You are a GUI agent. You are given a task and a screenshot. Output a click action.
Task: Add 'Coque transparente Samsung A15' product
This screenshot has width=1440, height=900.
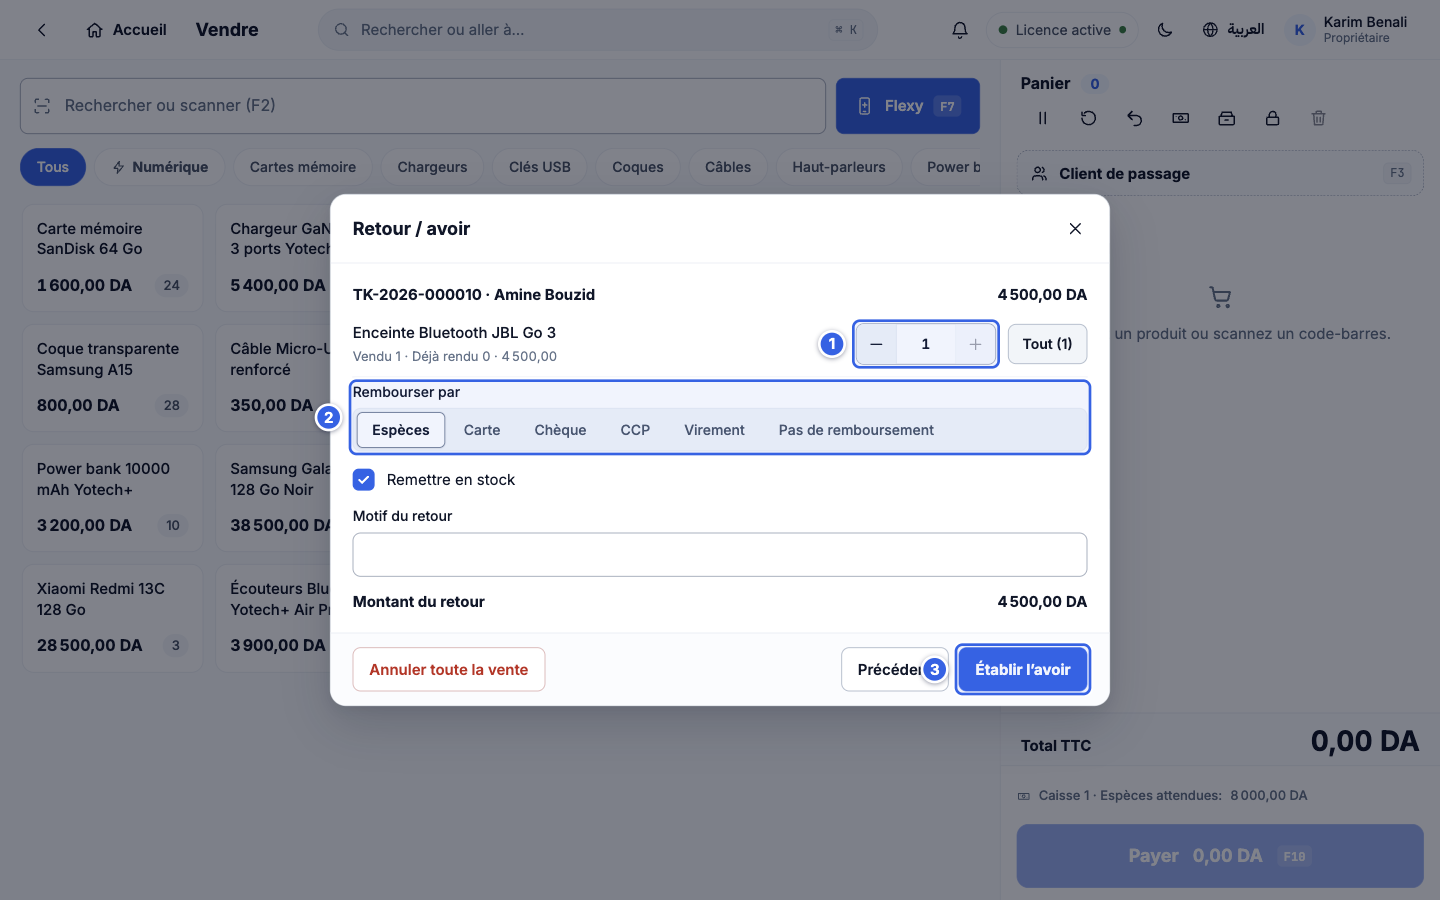pyautogui.click(x=112, y=378)
